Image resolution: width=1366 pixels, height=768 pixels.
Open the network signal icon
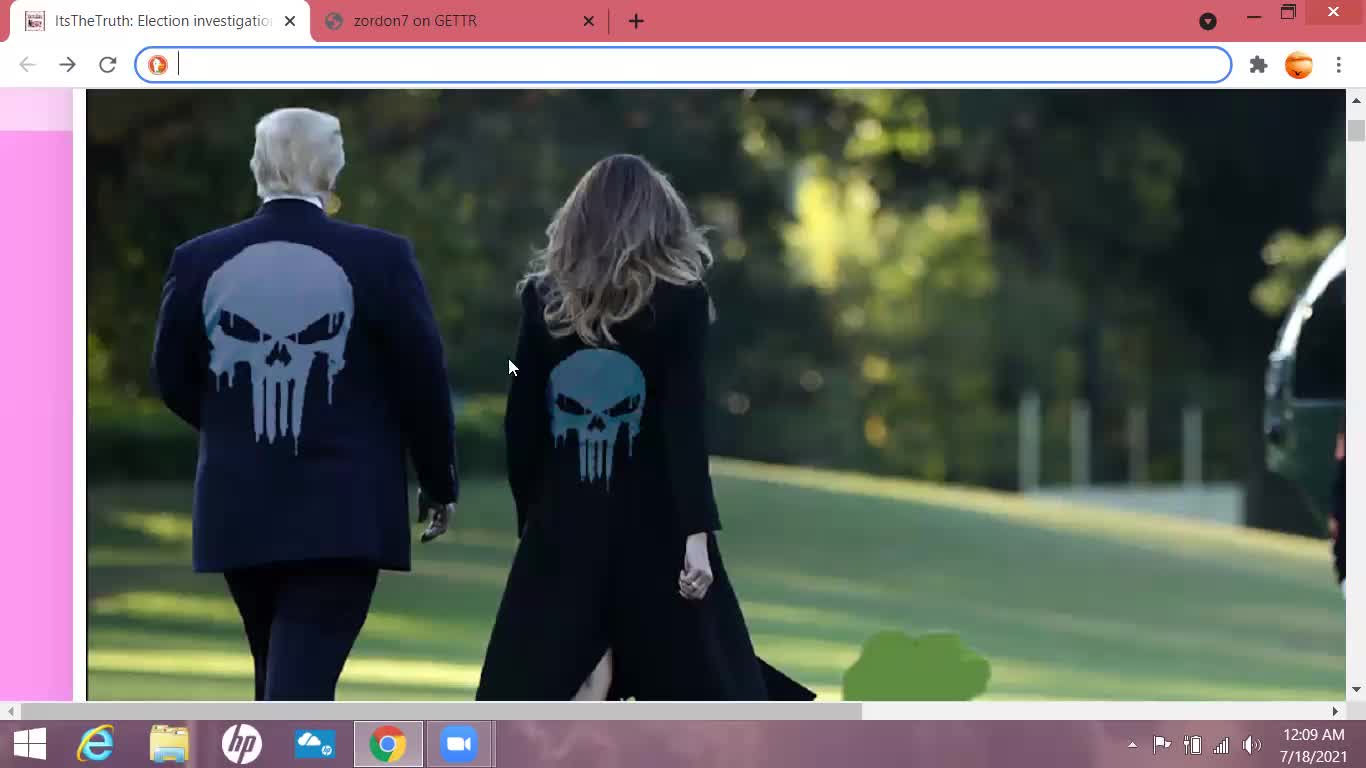click(1221, 745)
